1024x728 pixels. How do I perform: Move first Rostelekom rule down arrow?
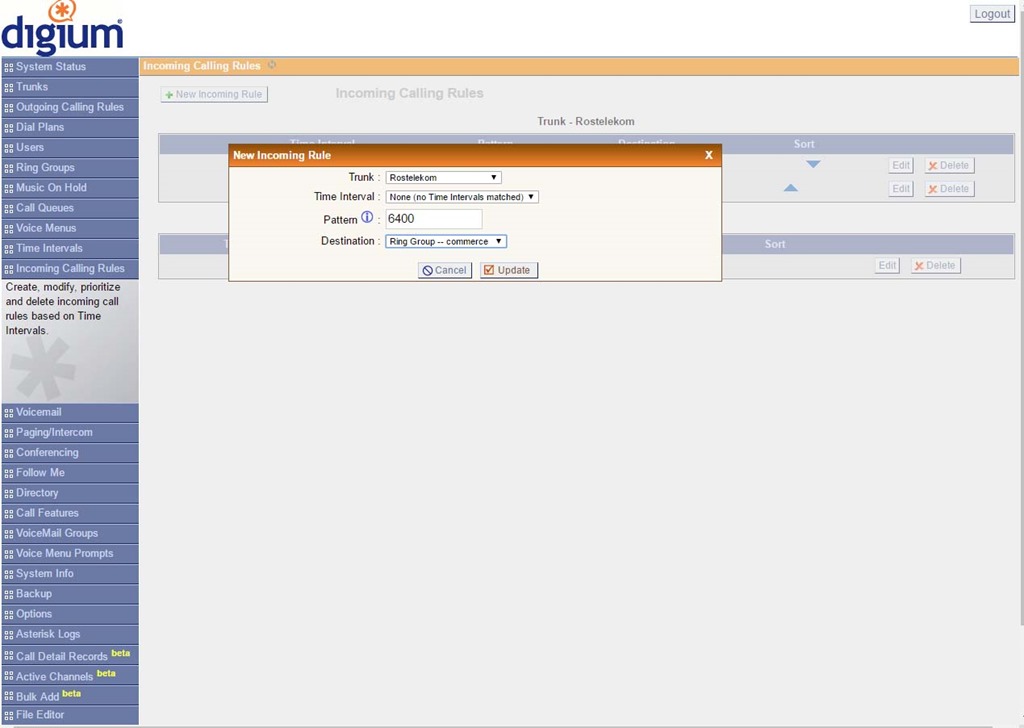(813, 165)
